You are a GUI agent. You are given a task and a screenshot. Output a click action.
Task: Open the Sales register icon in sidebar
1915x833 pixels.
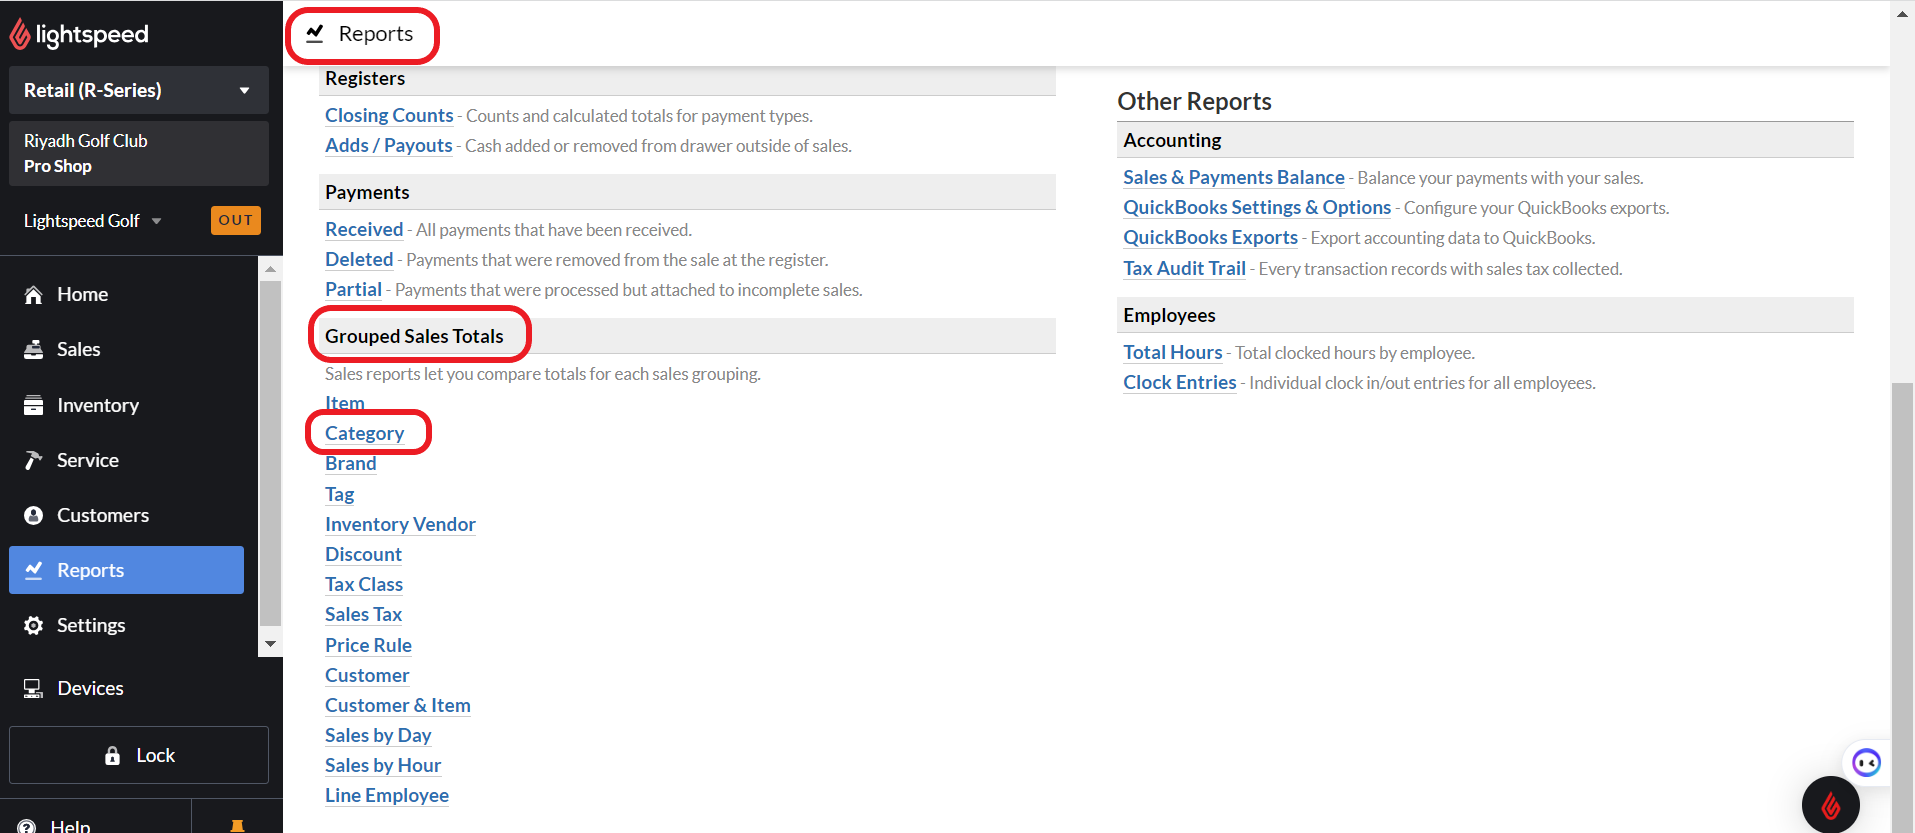pos(34,349)
